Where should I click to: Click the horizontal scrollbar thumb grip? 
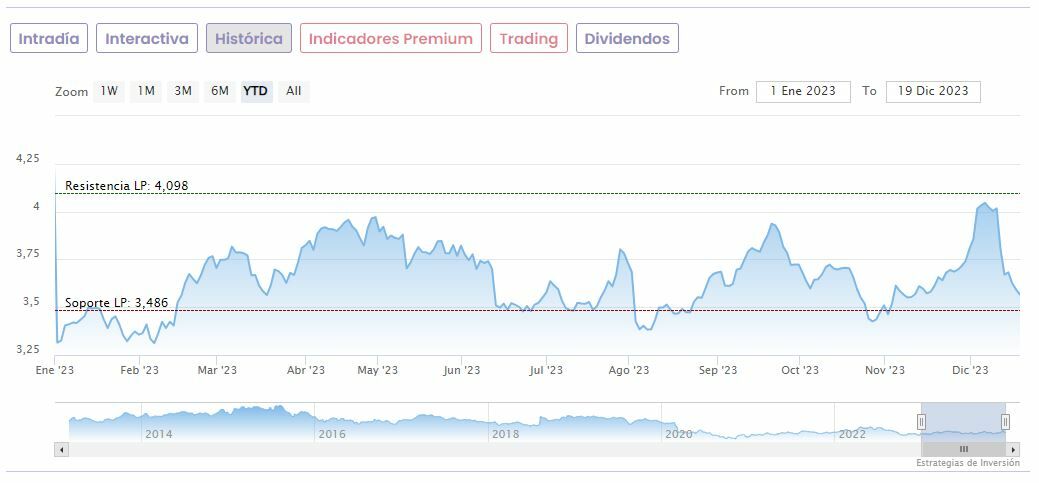click(963, 450)
